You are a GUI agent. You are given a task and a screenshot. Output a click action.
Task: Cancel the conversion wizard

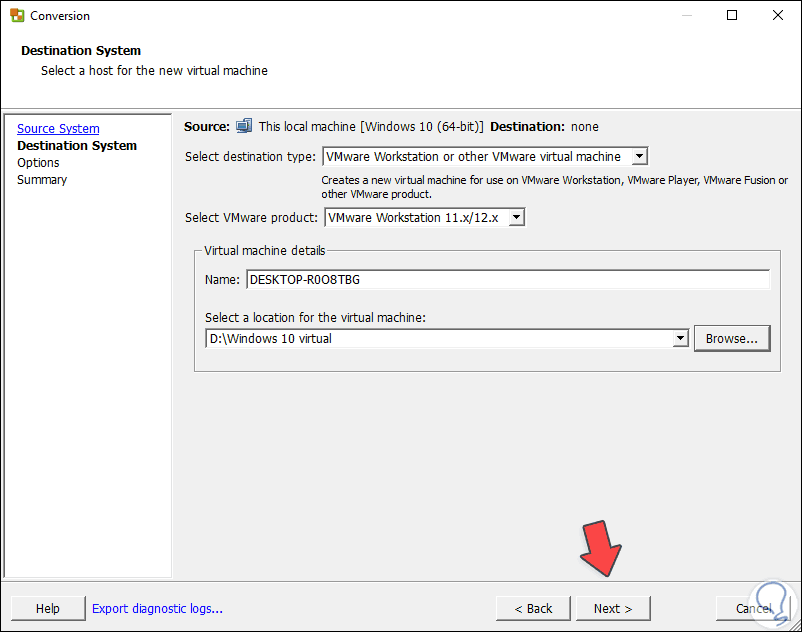pos(753,608)
